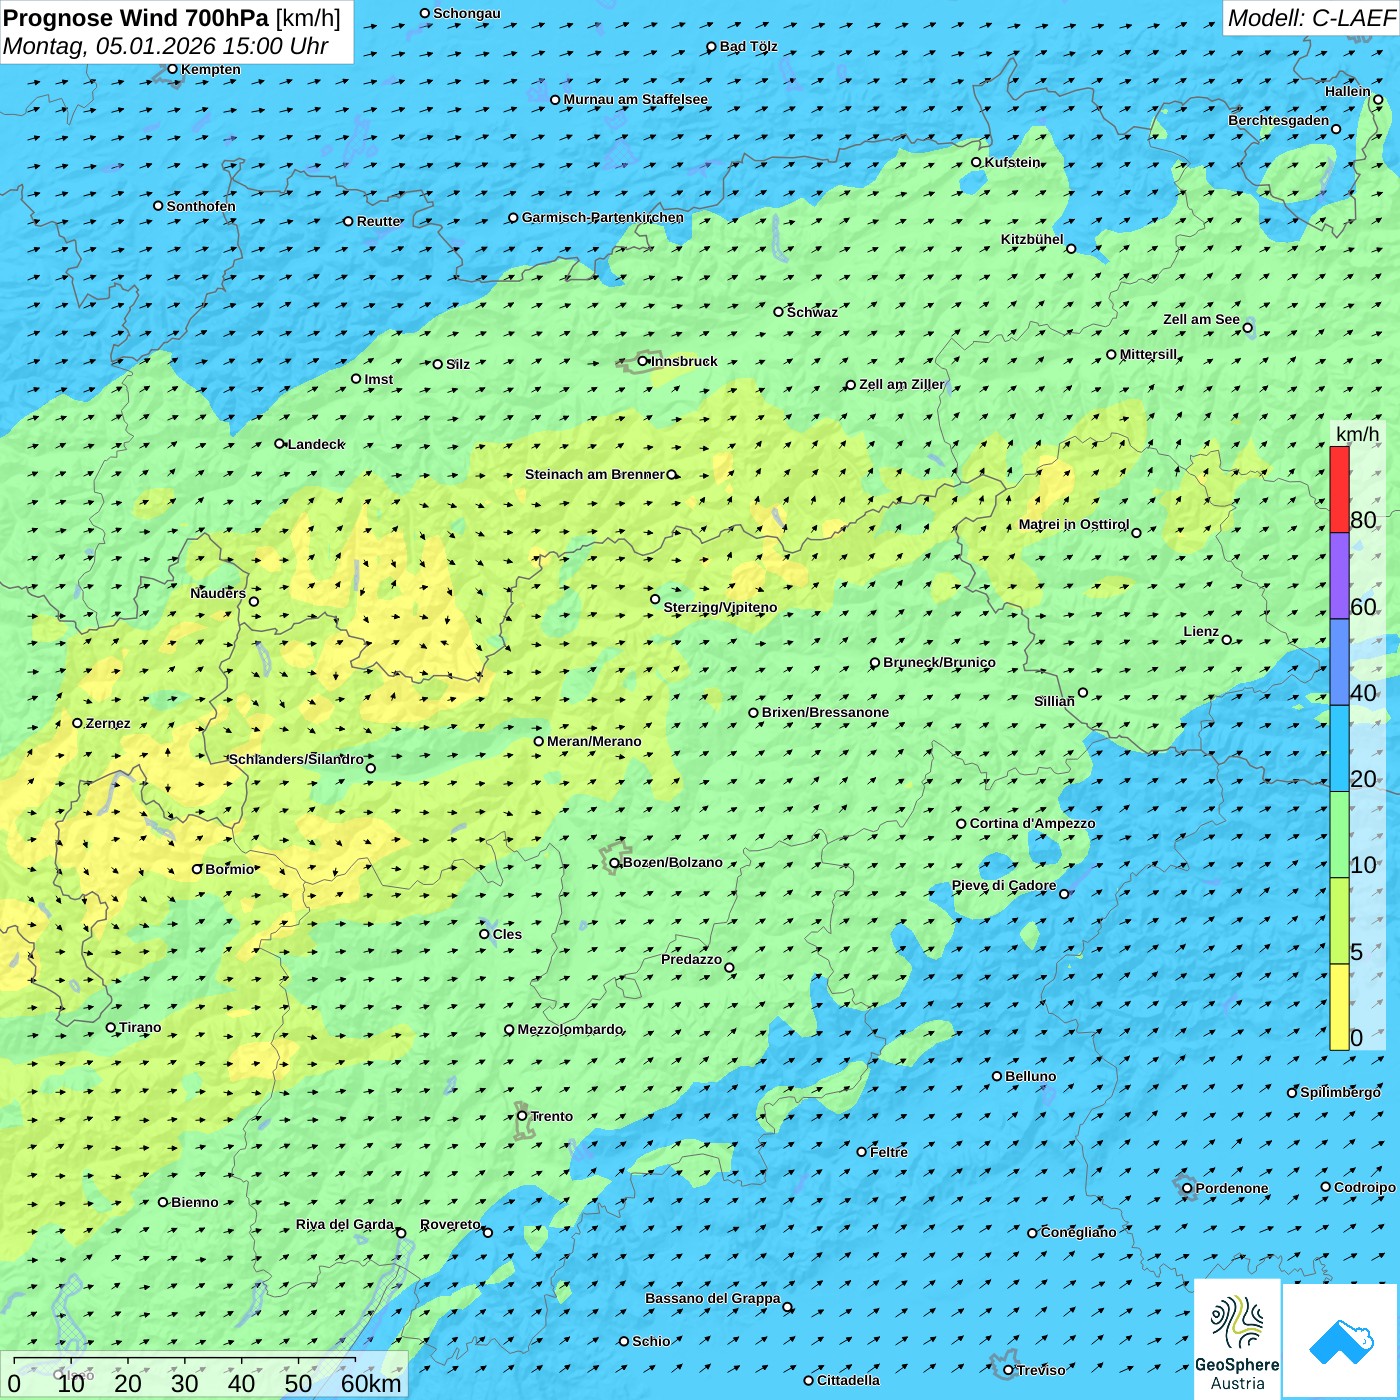Click the 'Matrei in Osttirol' label
Viewport: 1400px width, 1400px height.
pos(1074,524)
